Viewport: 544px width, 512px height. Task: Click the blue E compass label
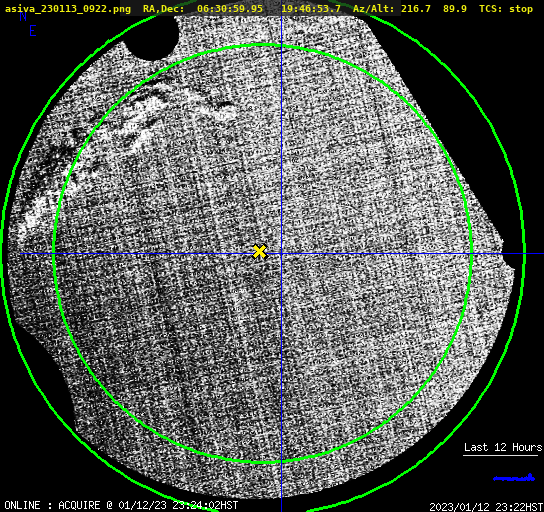click(x=33, y=31)
